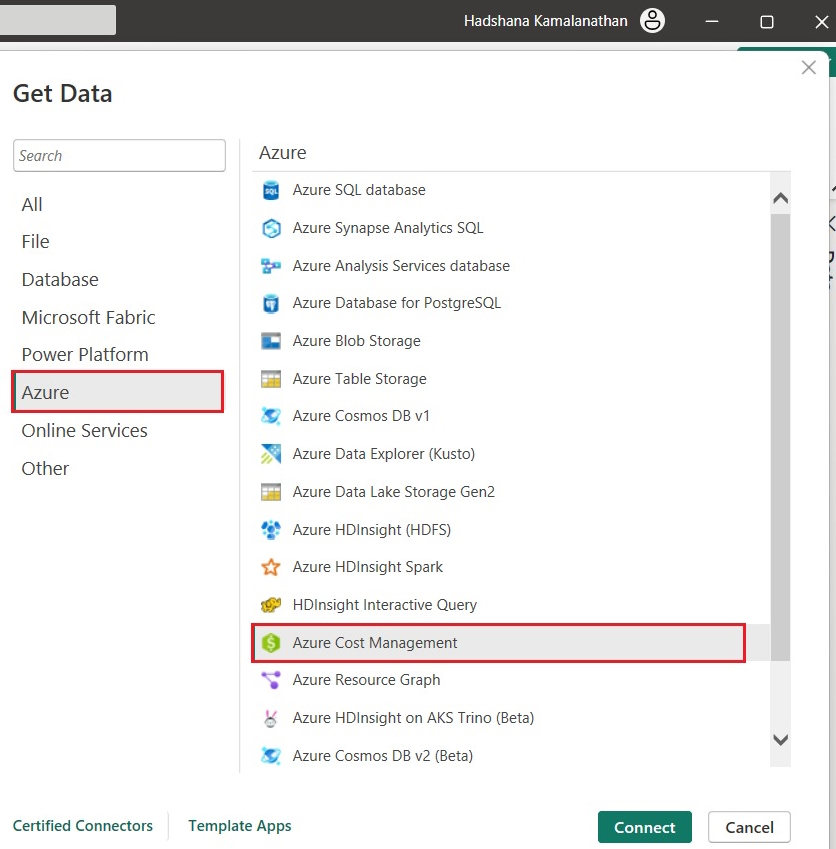
Task: Choose the Database category
Action: coord(60,280)
